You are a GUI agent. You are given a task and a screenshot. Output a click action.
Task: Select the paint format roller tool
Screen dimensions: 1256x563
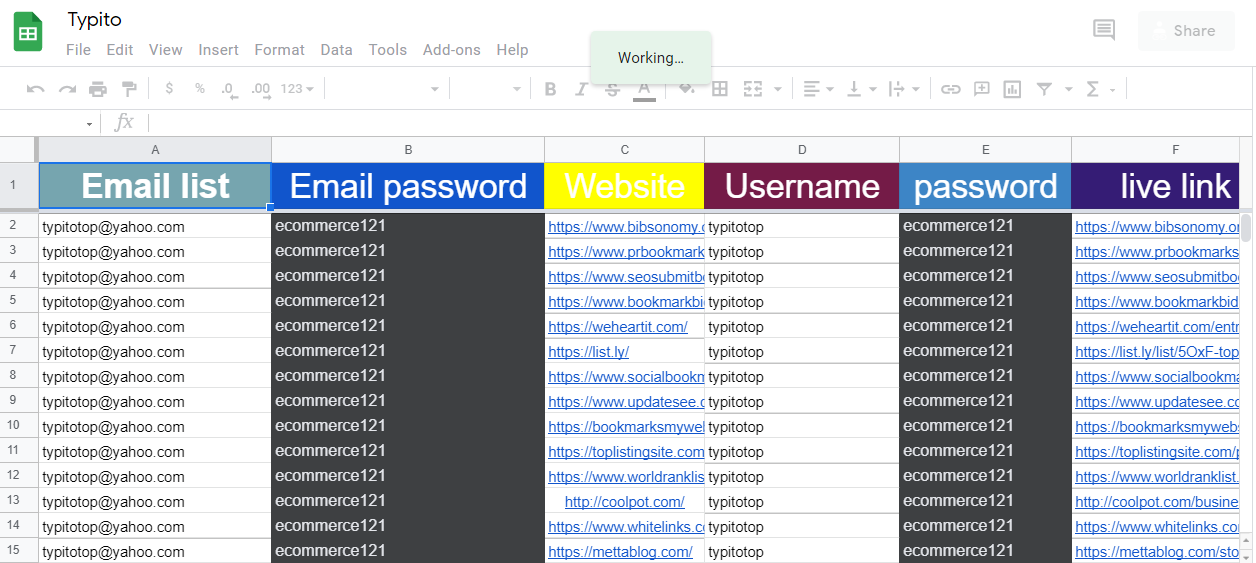(129, 89)
